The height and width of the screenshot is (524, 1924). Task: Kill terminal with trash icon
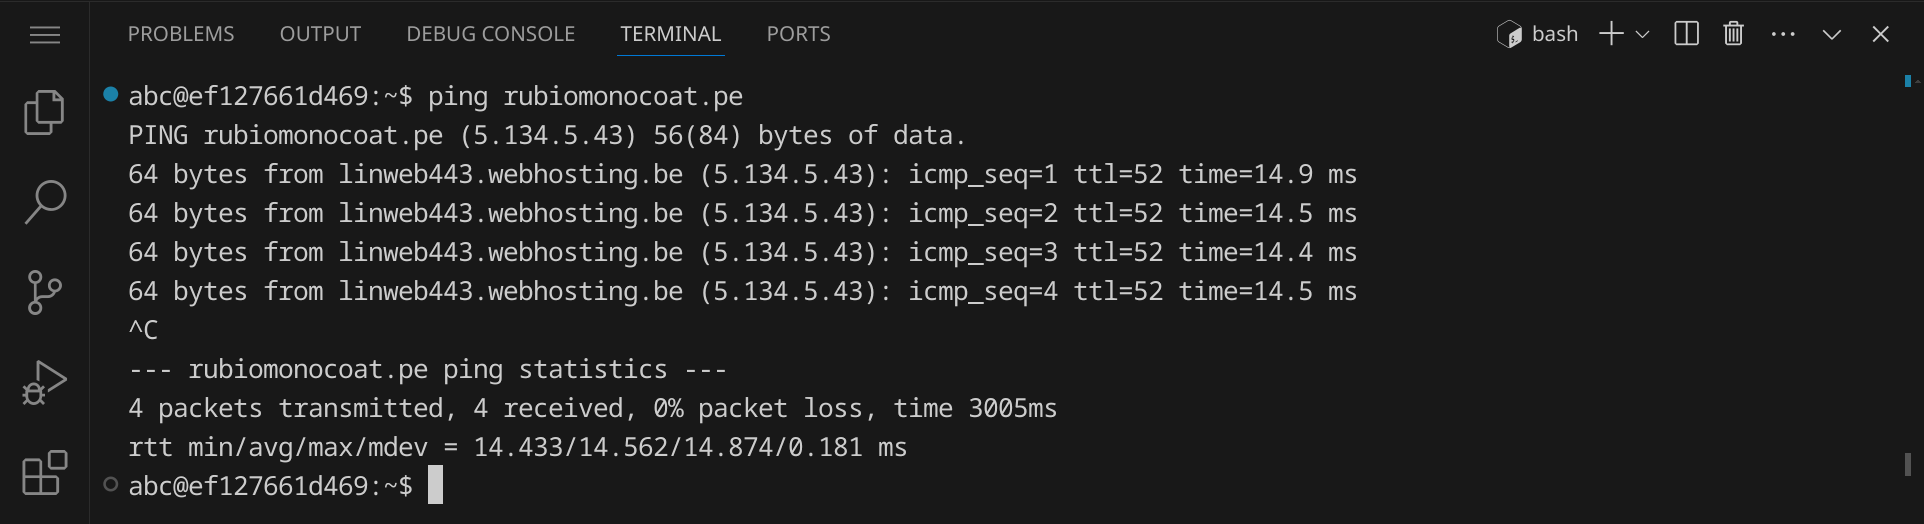[x=1734, y=34]
